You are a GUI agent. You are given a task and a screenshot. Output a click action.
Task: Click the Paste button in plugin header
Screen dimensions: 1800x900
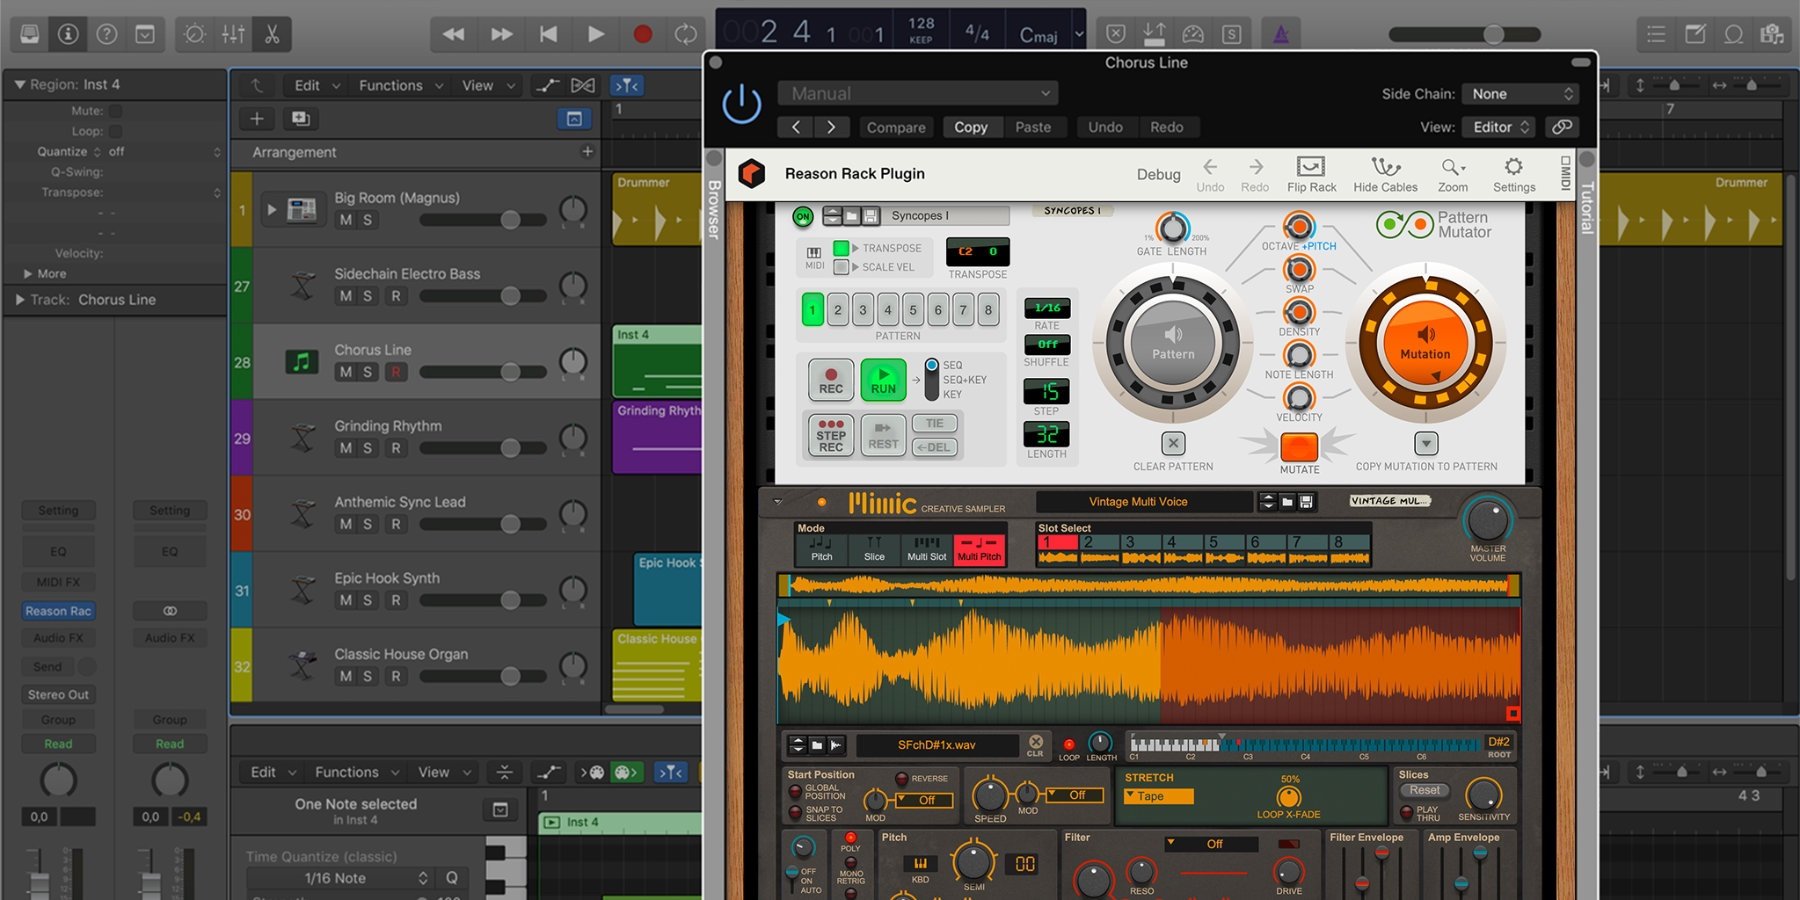click(1032, 127)
